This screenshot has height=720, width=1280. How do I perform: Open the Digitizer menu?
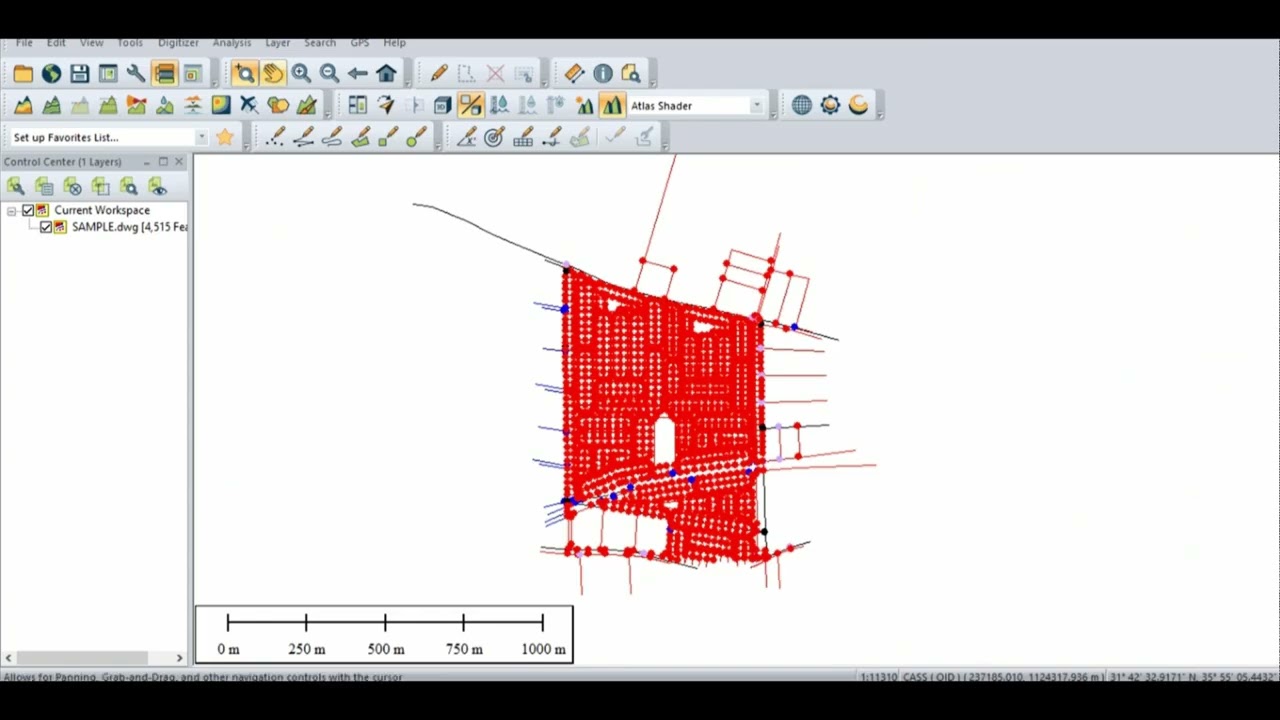click(x=178, y=43)
